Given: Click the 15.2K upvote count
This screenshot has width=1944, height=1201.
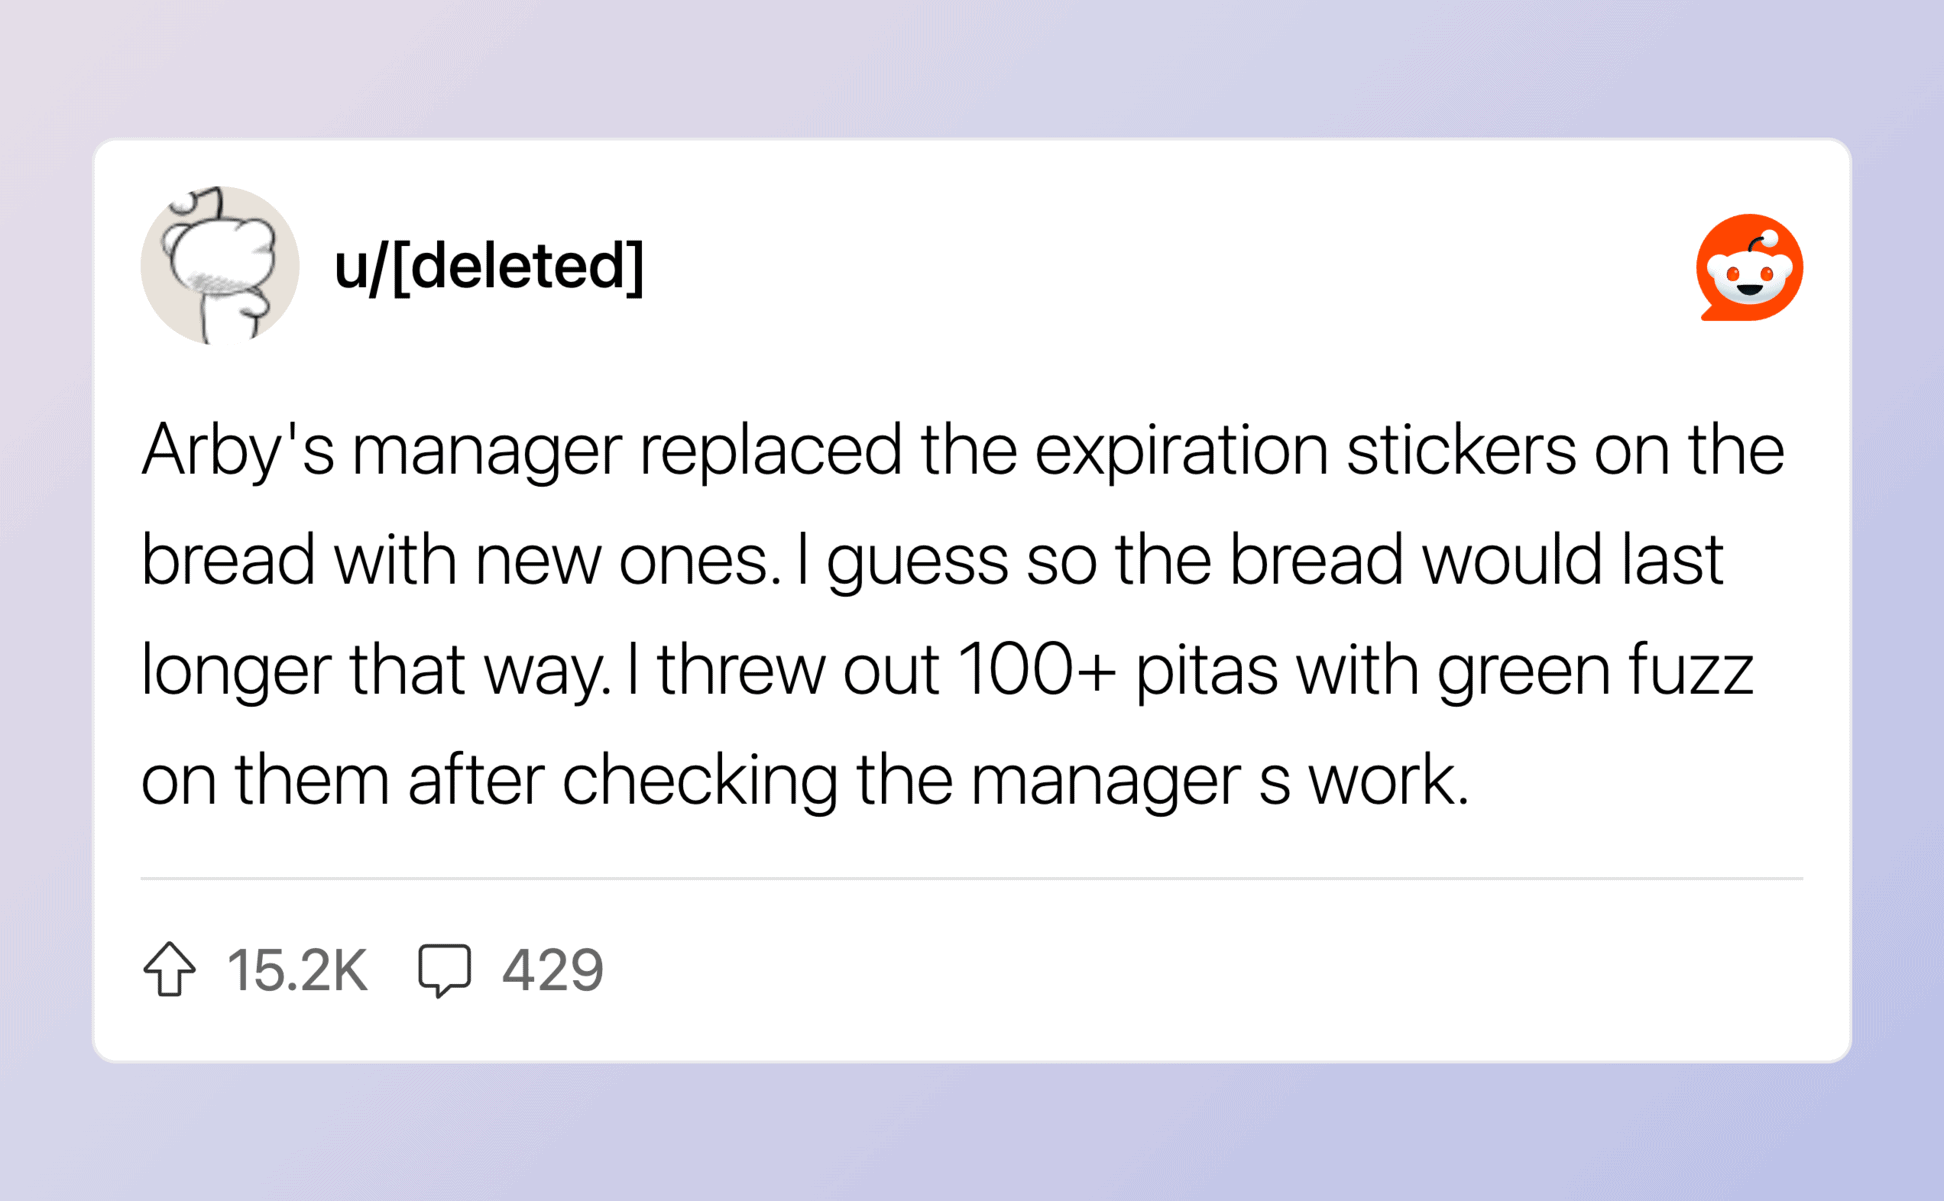Looking at the screenshot, I should [297, 970].
